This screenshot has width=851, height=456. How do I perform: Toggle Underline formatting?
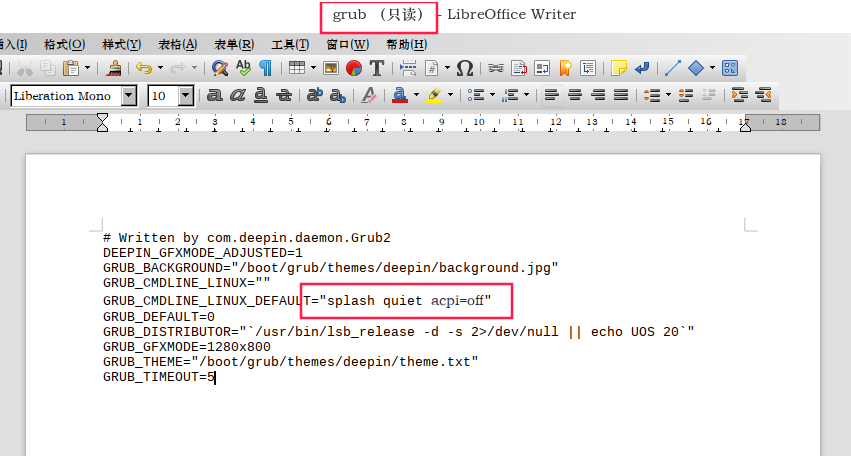[x=261, y=96]
